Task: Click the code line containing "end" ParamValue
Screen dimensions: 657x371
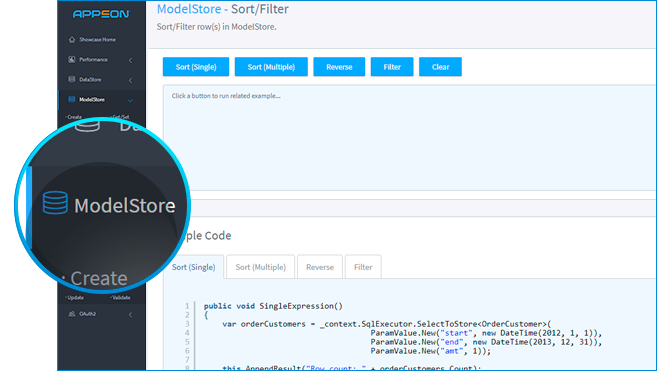Action: coord(486,342)
